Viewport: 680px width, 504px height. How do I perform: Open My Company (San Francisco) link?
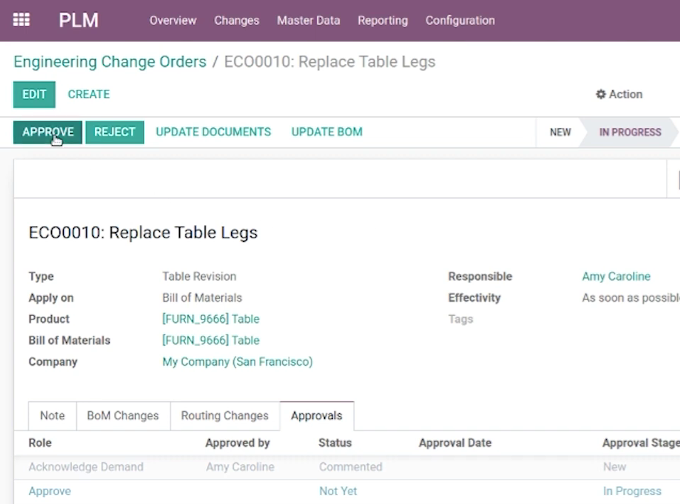(x=238, y=362)
